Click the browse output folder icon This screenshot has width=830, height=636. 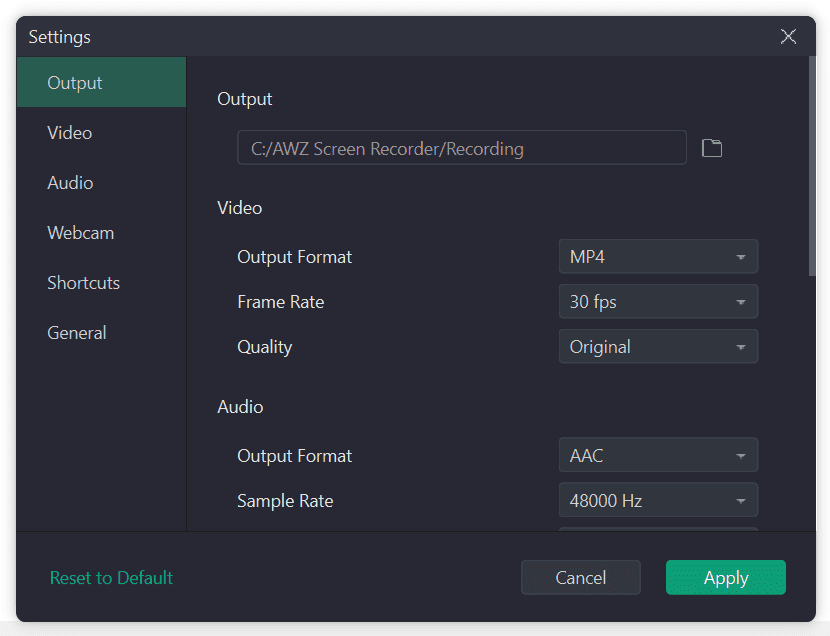712,149
